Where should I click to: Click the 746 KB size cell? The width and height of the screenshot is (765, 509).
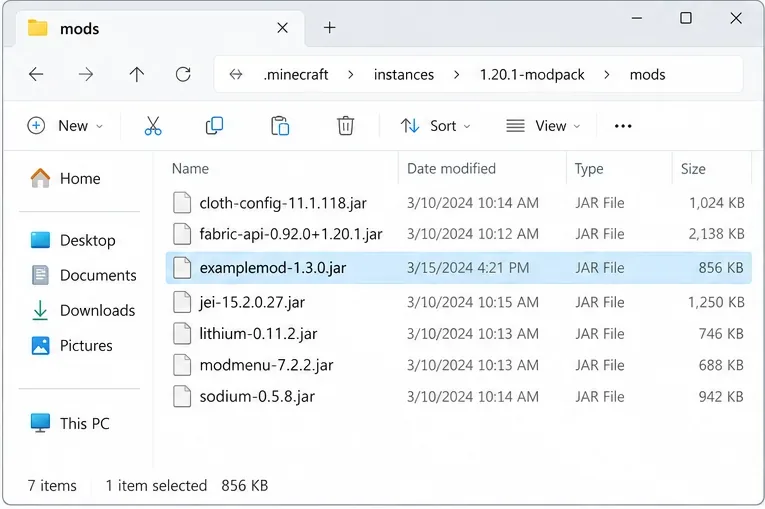(721, 334)
